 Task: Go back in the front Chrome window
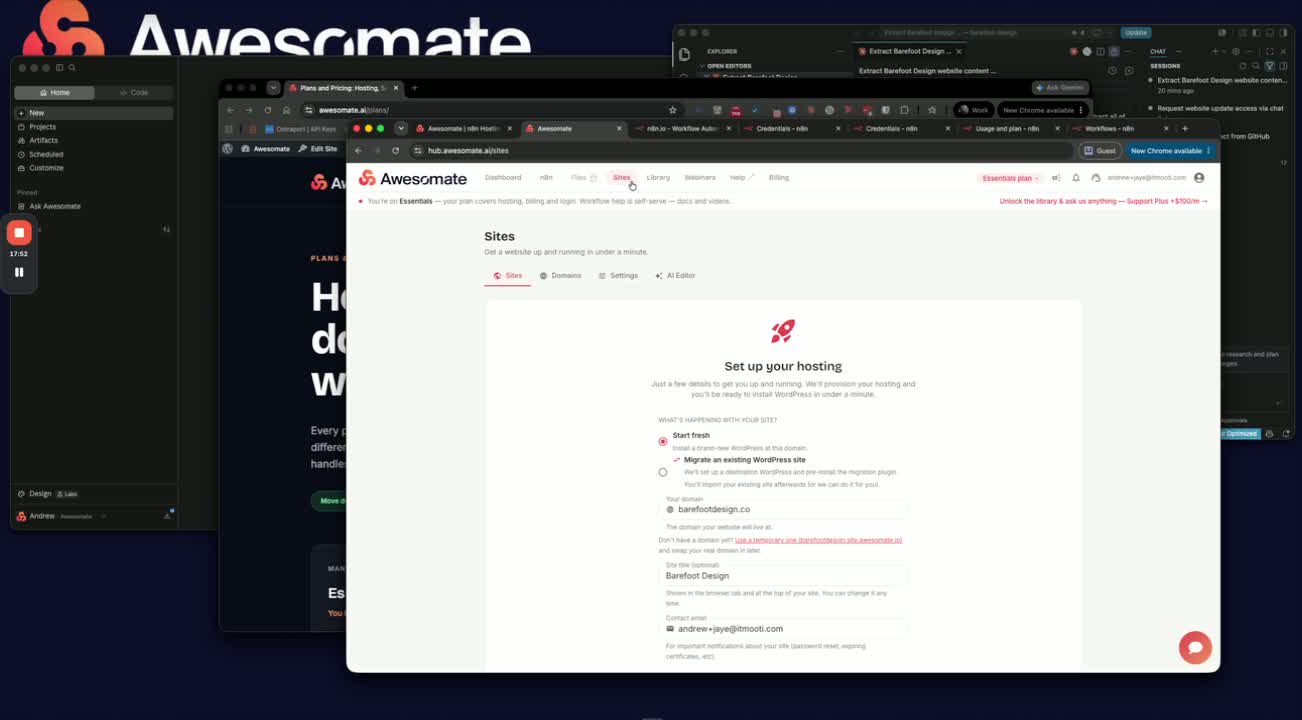358,151
